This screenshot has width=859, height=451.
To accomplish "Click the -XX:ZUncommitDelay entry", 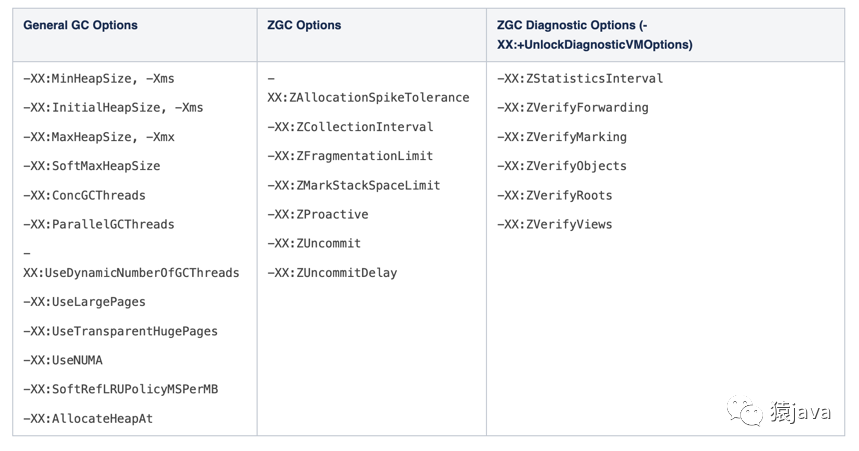I will [332, 273].
